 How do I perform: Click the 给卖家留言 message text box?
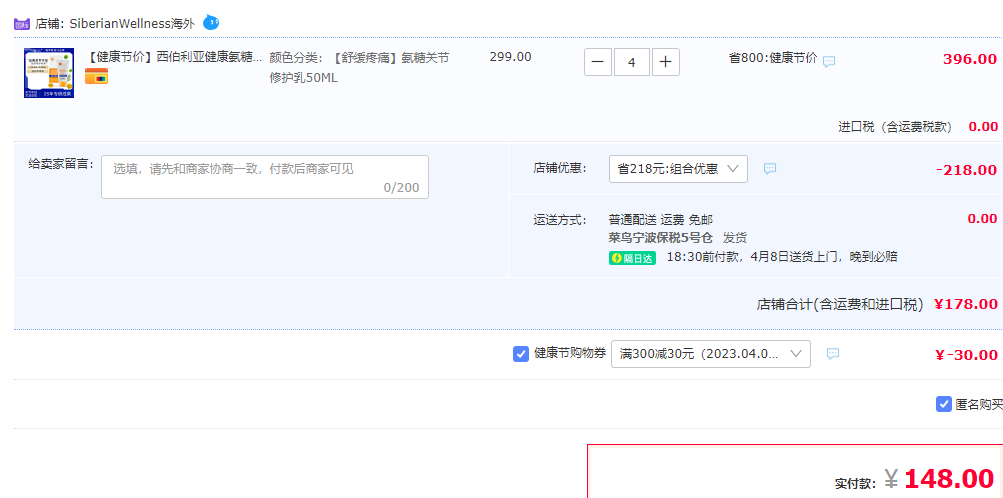pos(265,177)
